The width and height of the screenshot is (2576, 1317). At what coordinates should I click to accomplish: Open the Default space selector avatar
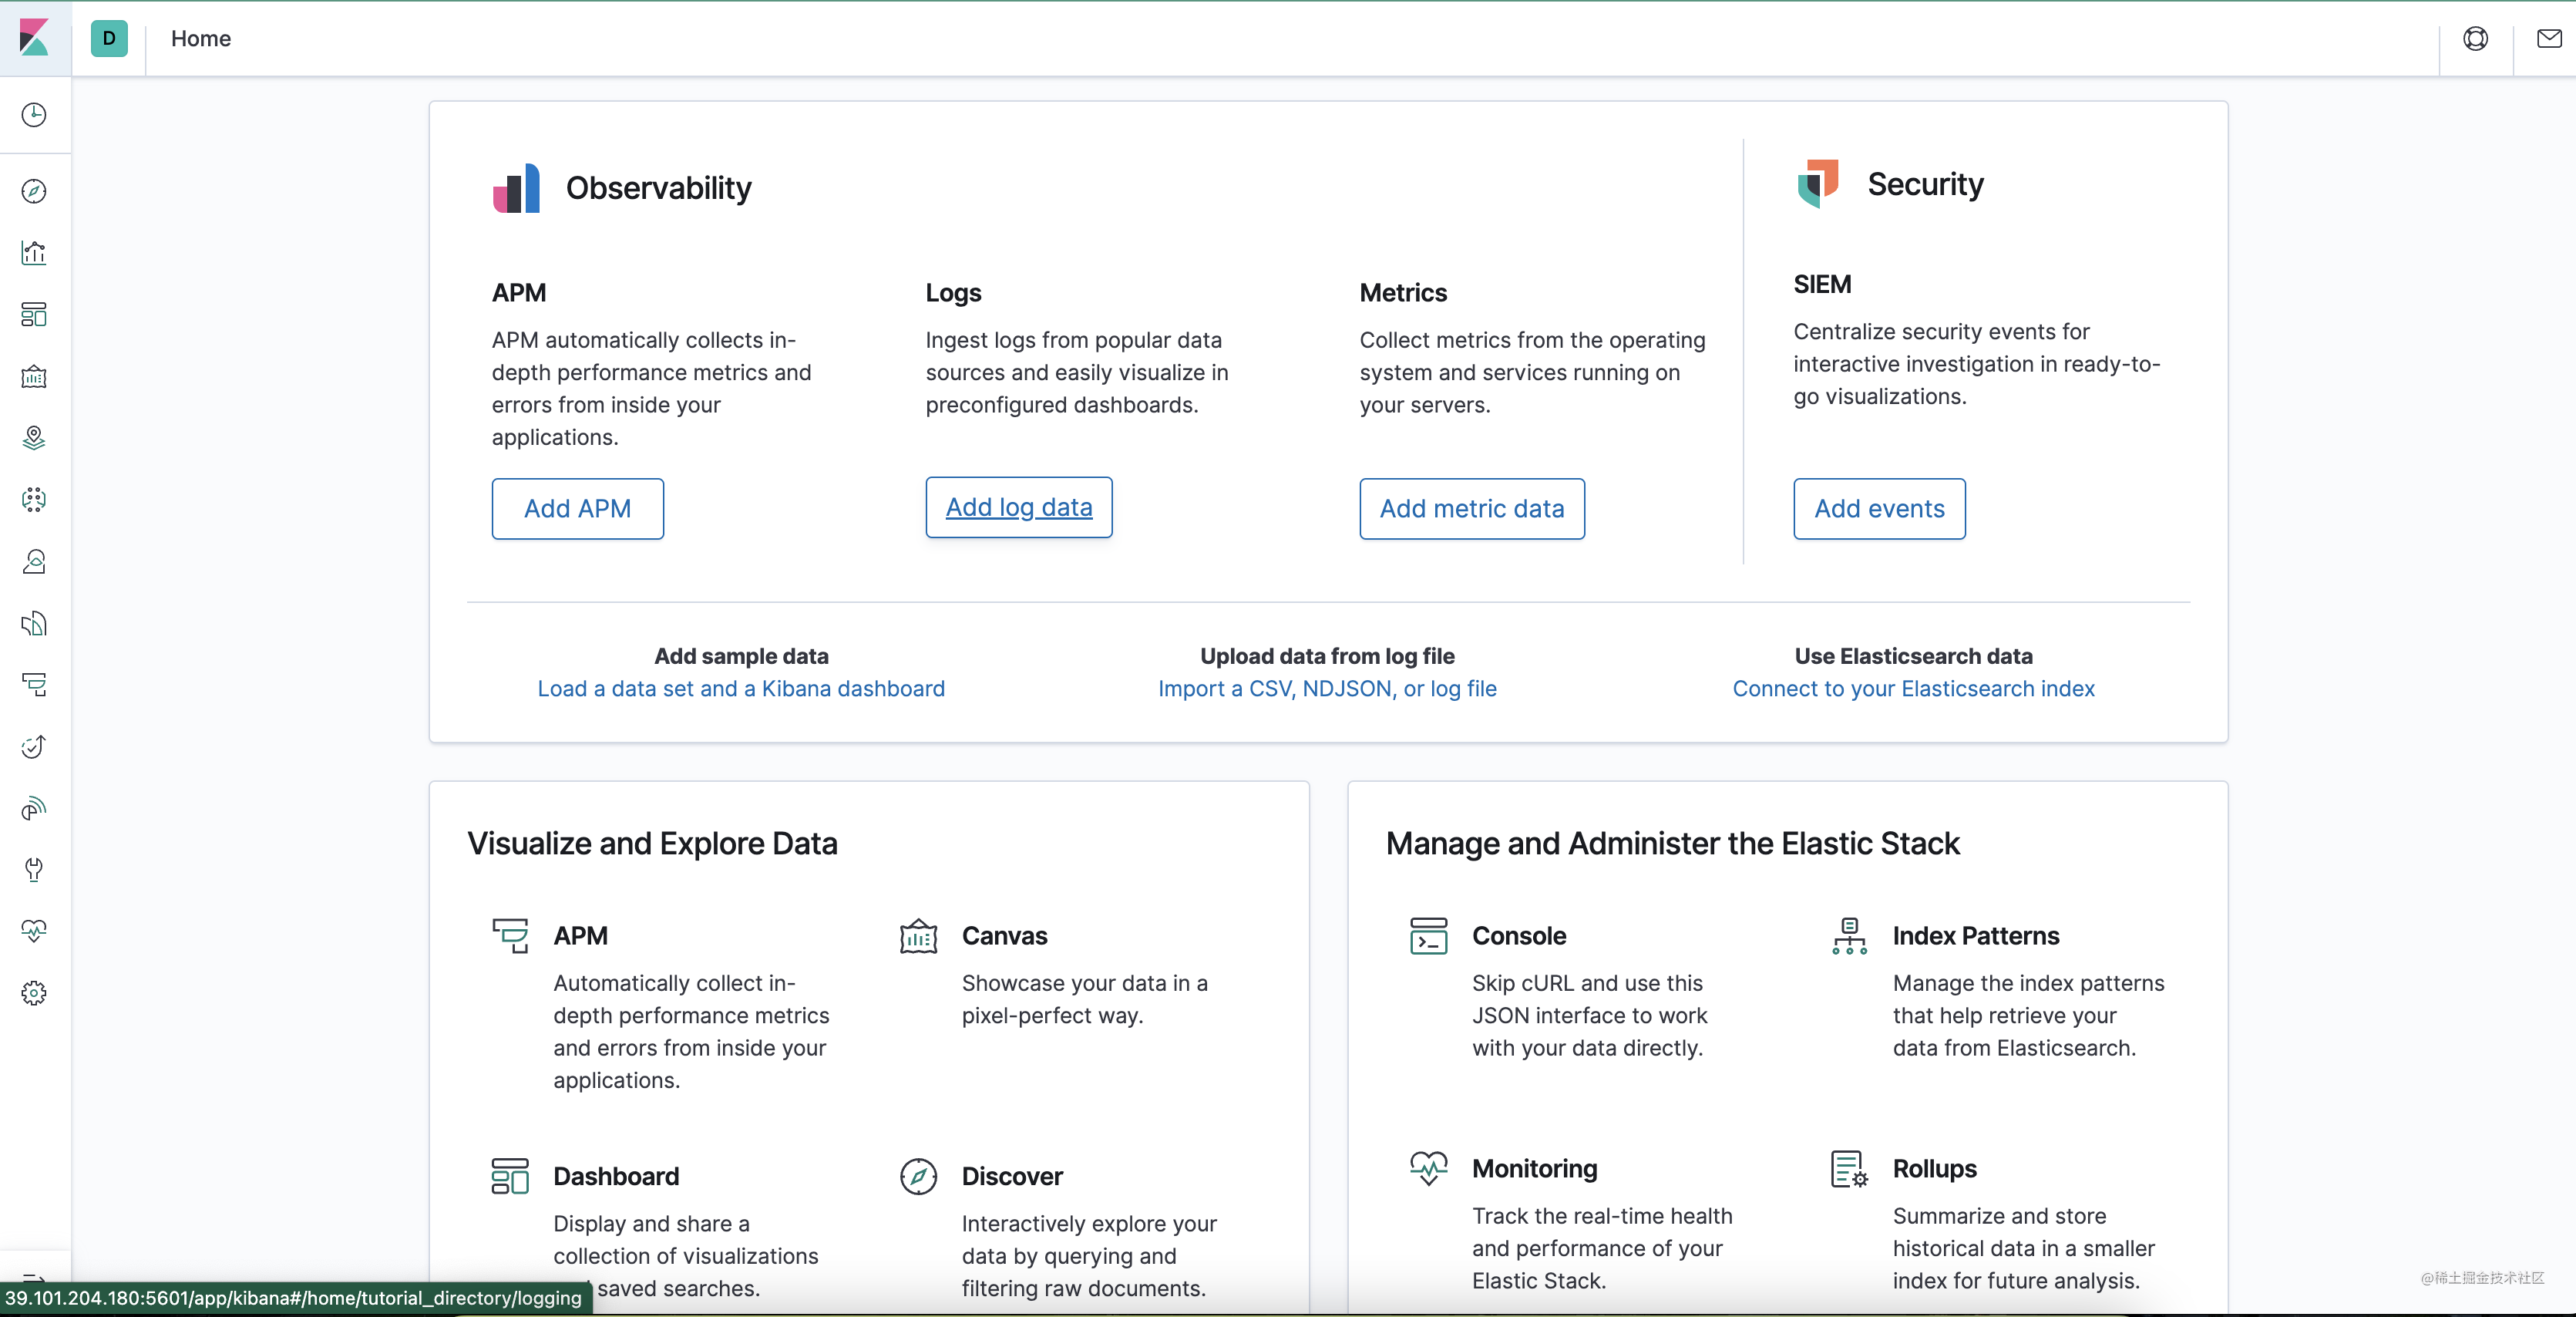tap(109, 38)
